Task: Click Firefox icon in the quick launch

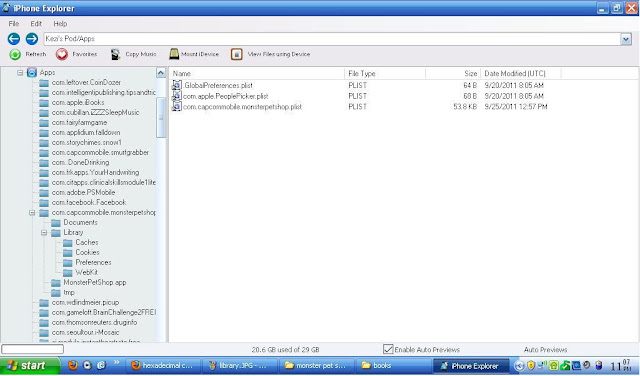Action: coord(73,365)
